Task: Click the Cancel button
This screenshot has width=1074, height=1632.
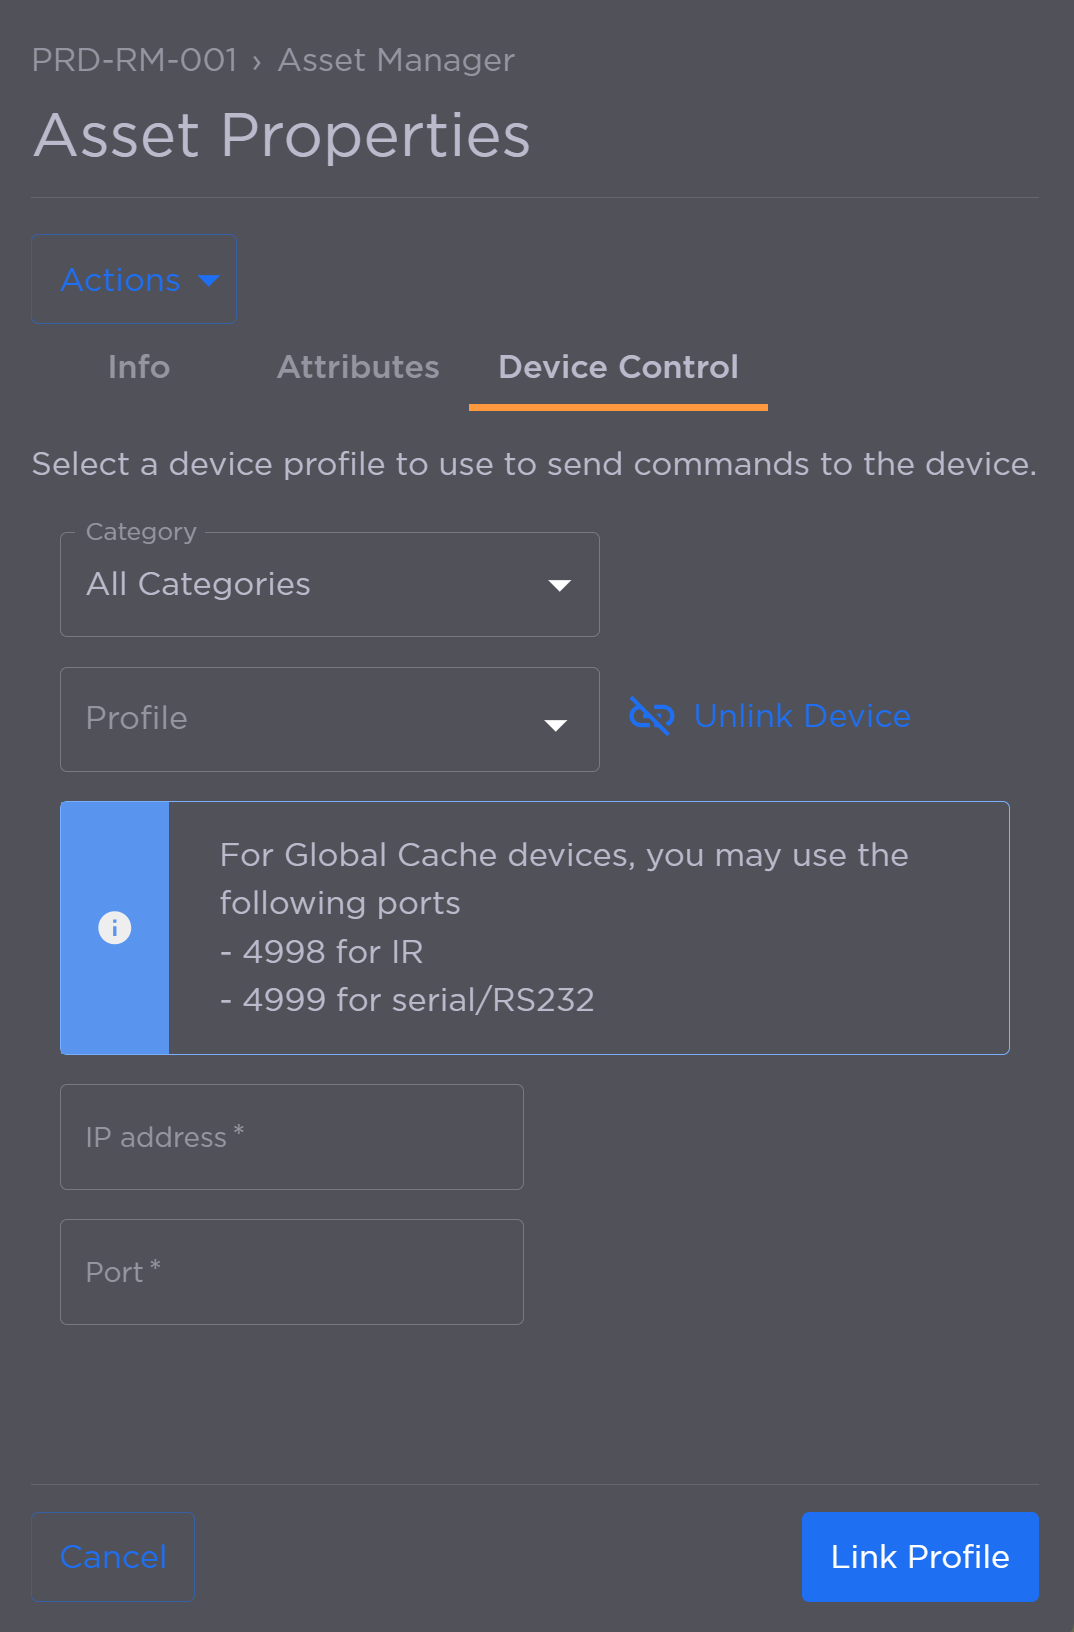Action: [x=112, y=1556]
